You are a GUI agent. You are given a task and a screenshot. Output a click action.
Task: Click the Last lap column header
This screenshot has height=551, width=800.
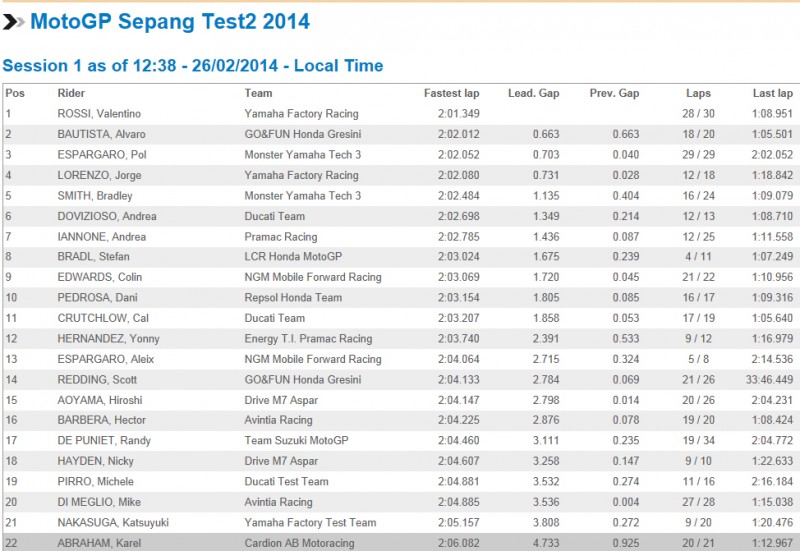point(772,93)
